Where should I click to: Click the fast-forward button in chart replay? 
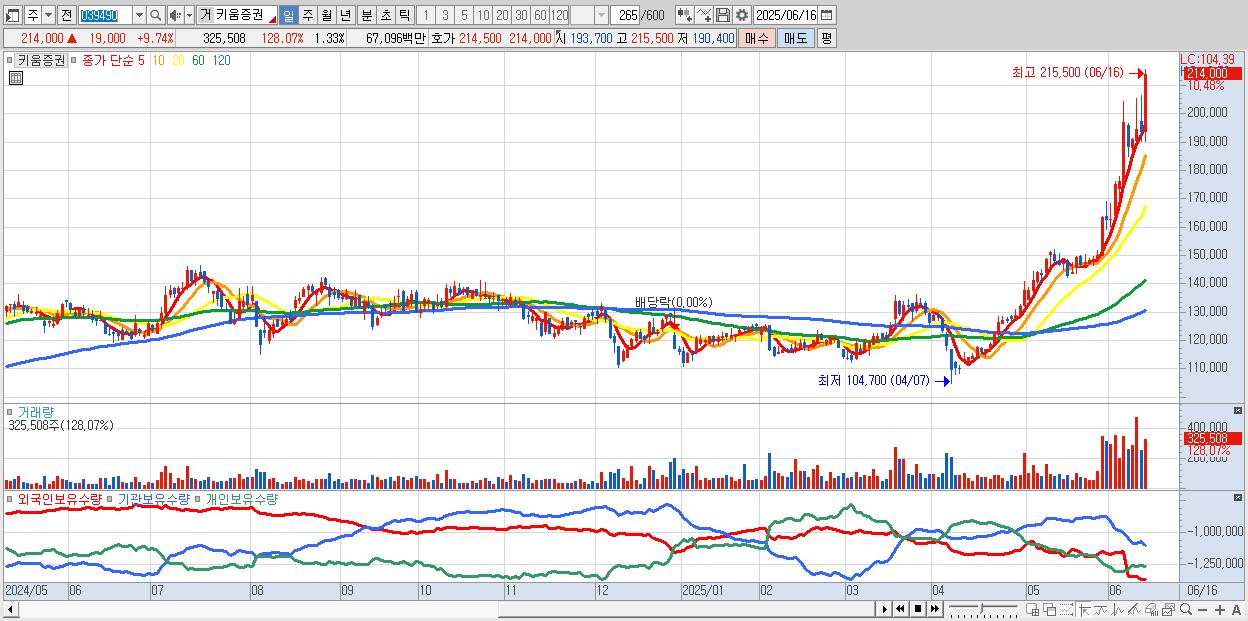[934, 609]
